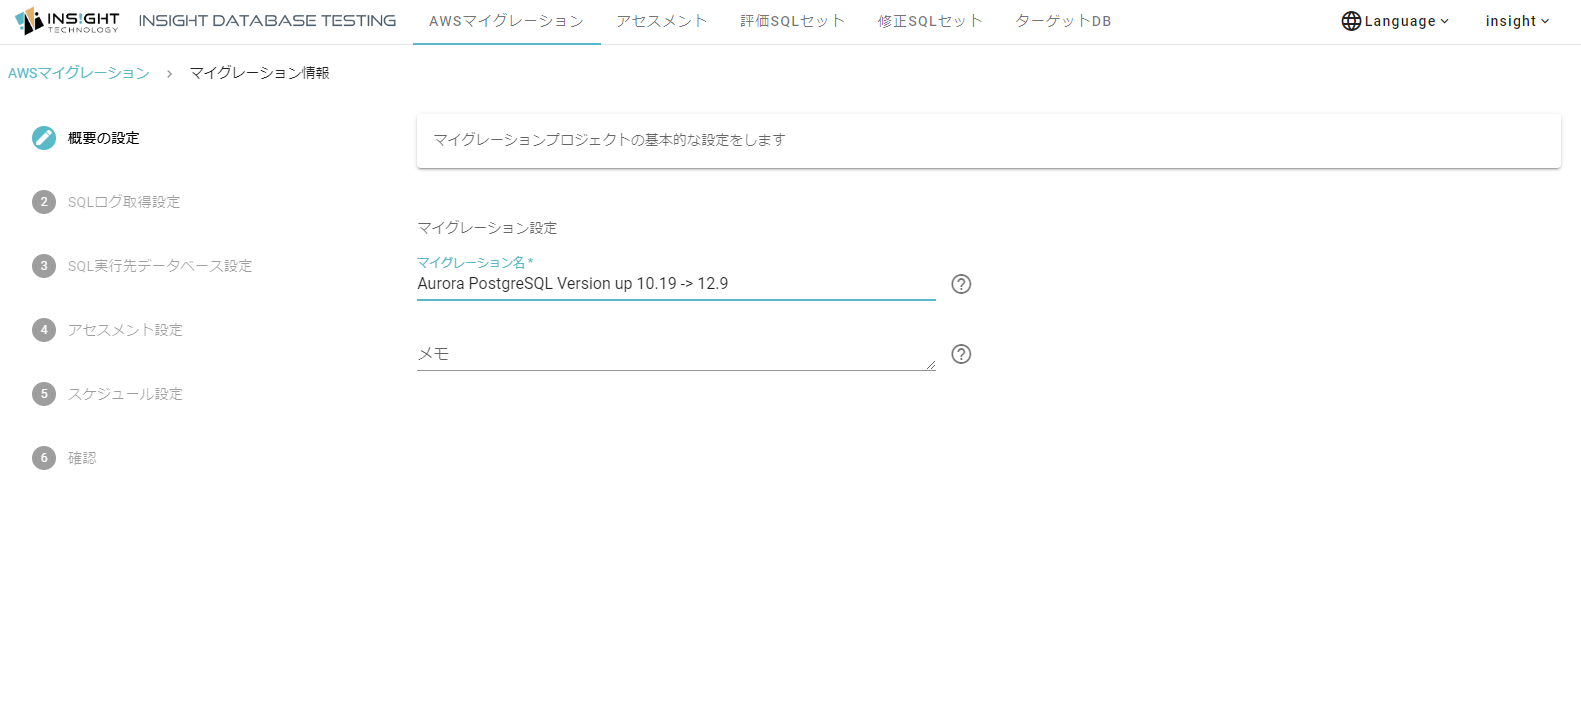Click into the メモ text area
Image resolution: width=1581 pixels, height=703 pixels.
click(675, 354)
